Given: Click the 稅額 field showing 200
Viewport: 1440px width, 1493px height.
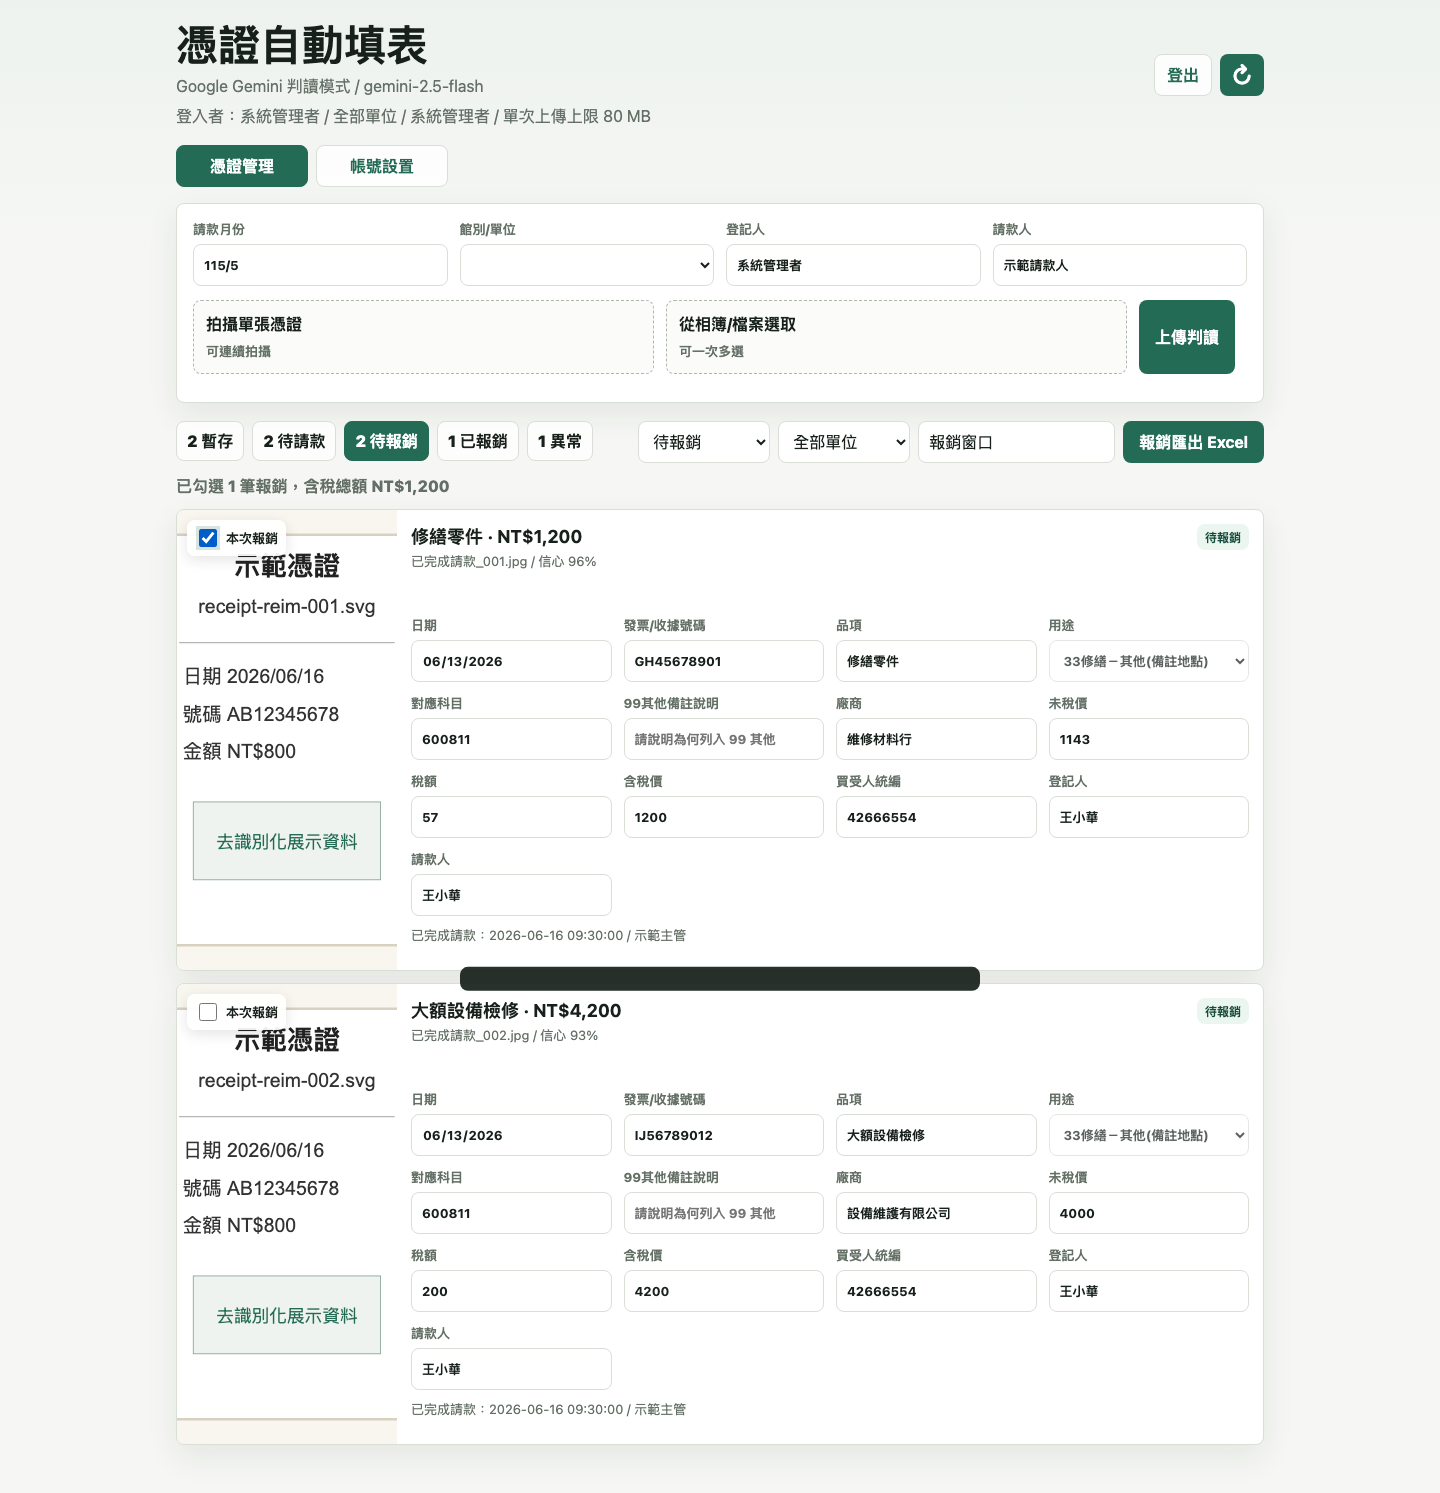Looking at the screenshot, I should click(x=511, y=1291).
